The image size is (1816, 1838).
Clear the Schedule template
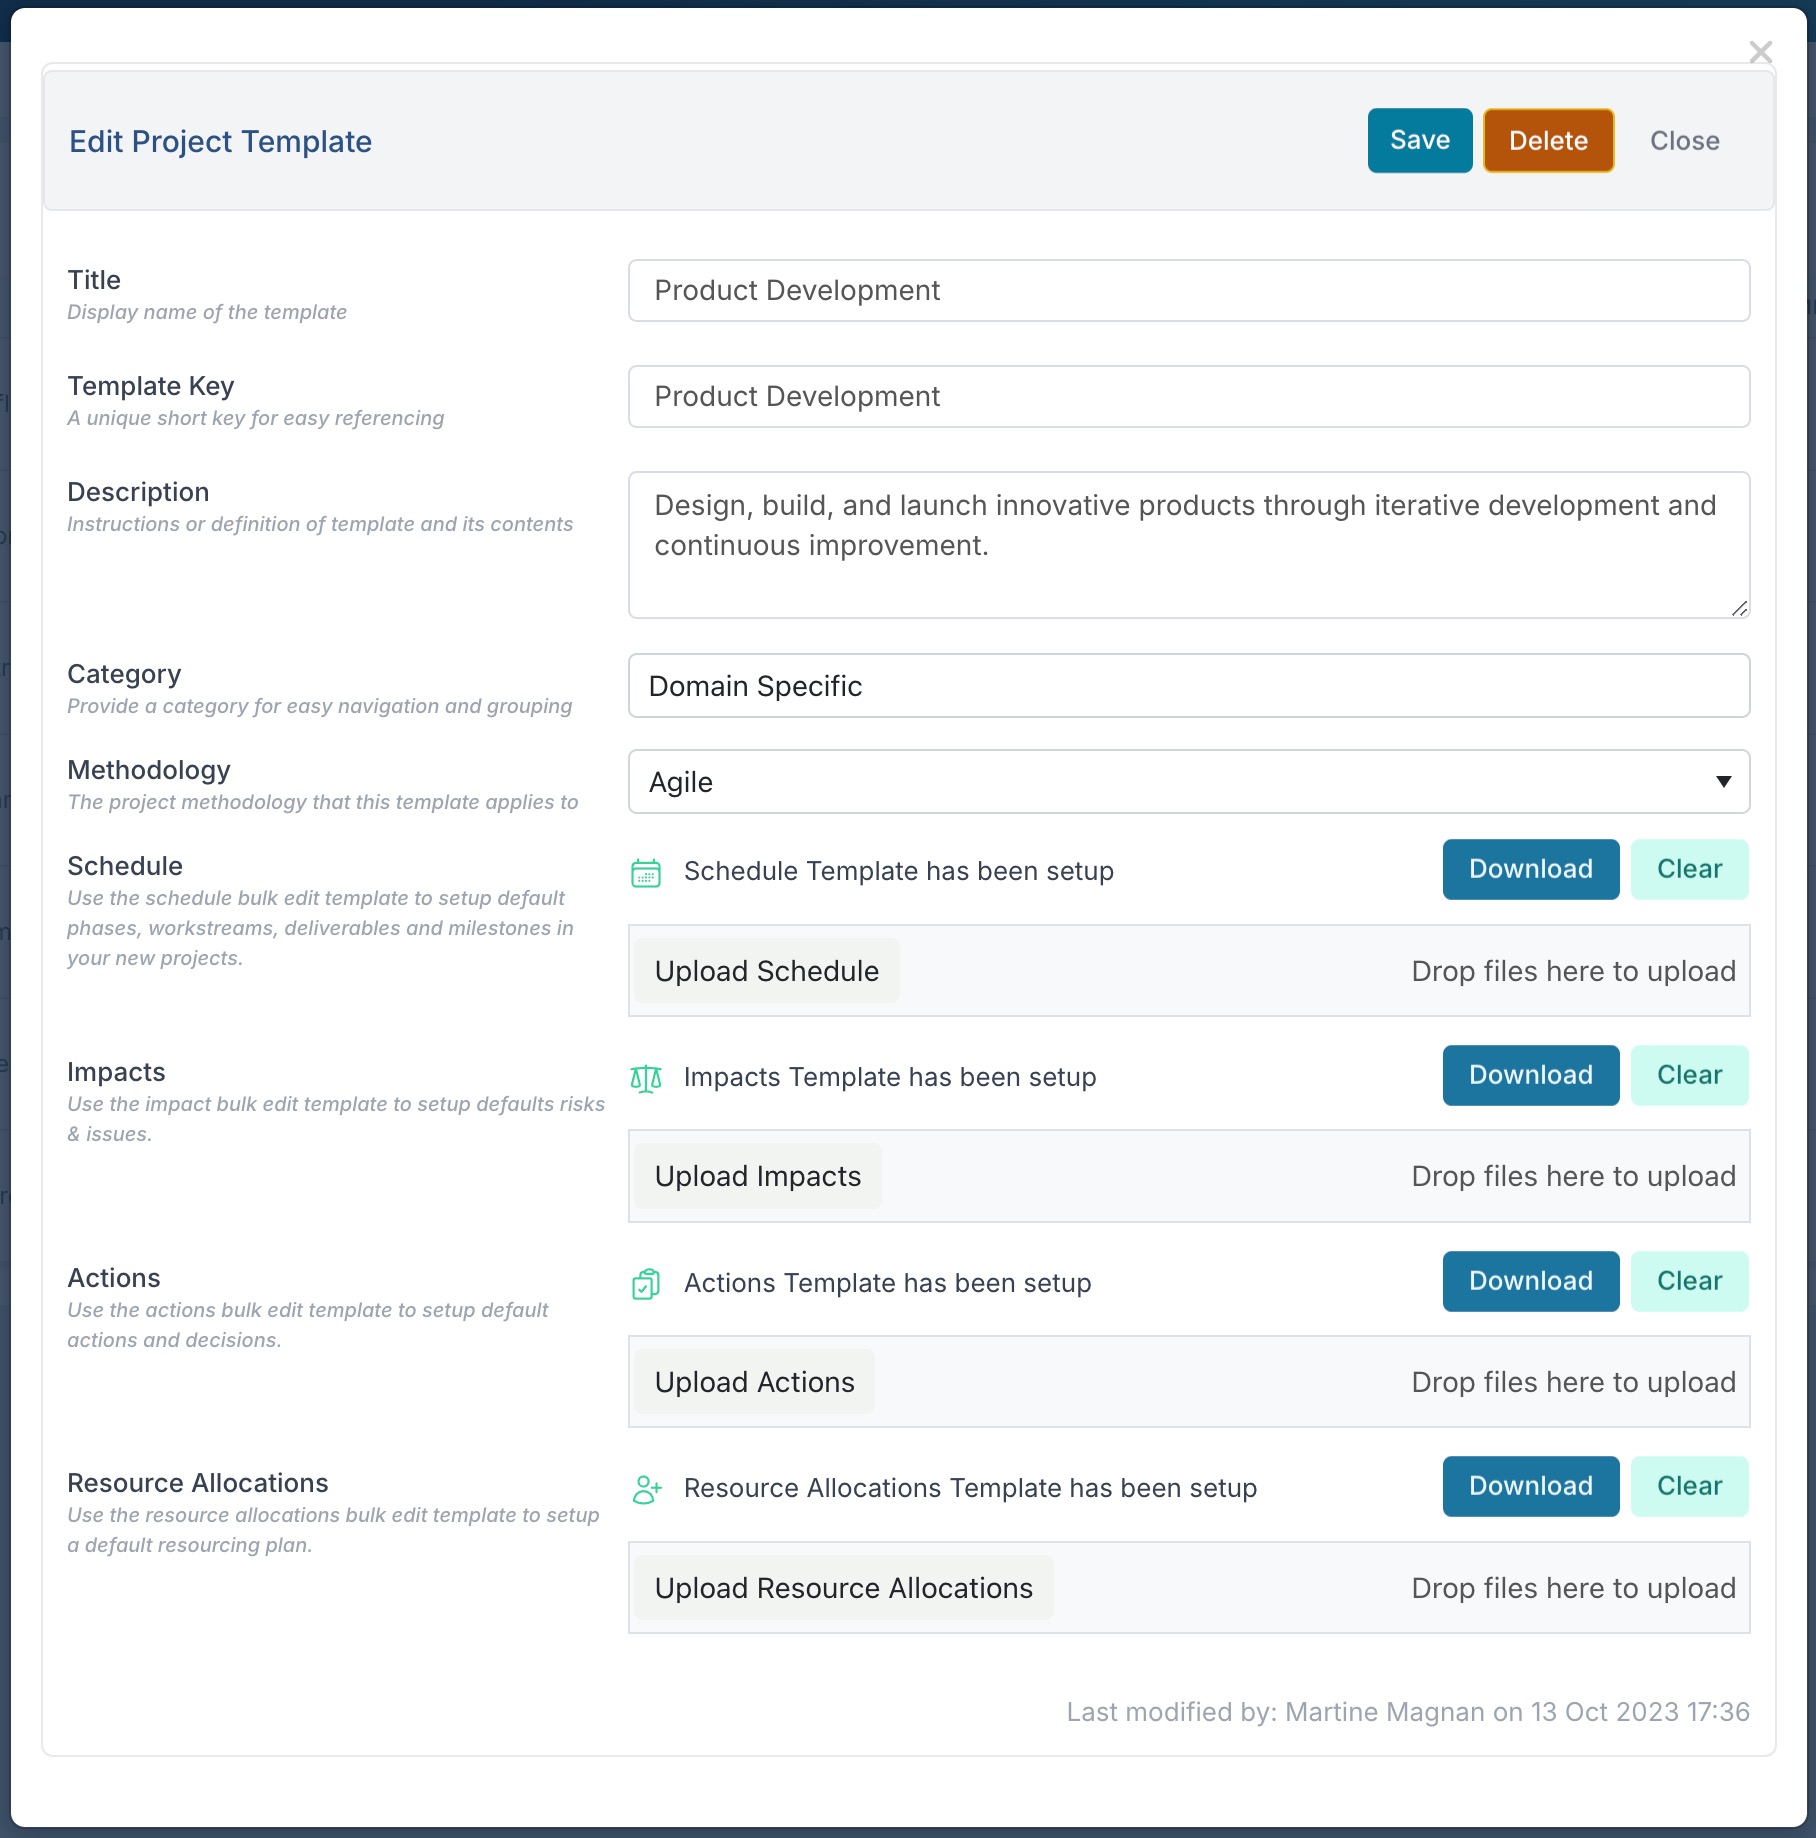coord(1690,869)
